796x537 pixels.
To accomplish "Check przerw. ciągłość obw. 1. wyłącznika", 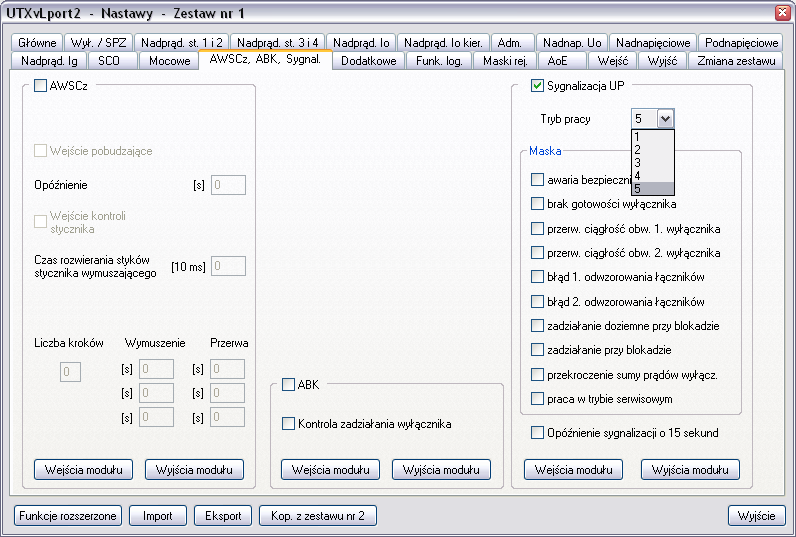I will (x=537, y=228).
